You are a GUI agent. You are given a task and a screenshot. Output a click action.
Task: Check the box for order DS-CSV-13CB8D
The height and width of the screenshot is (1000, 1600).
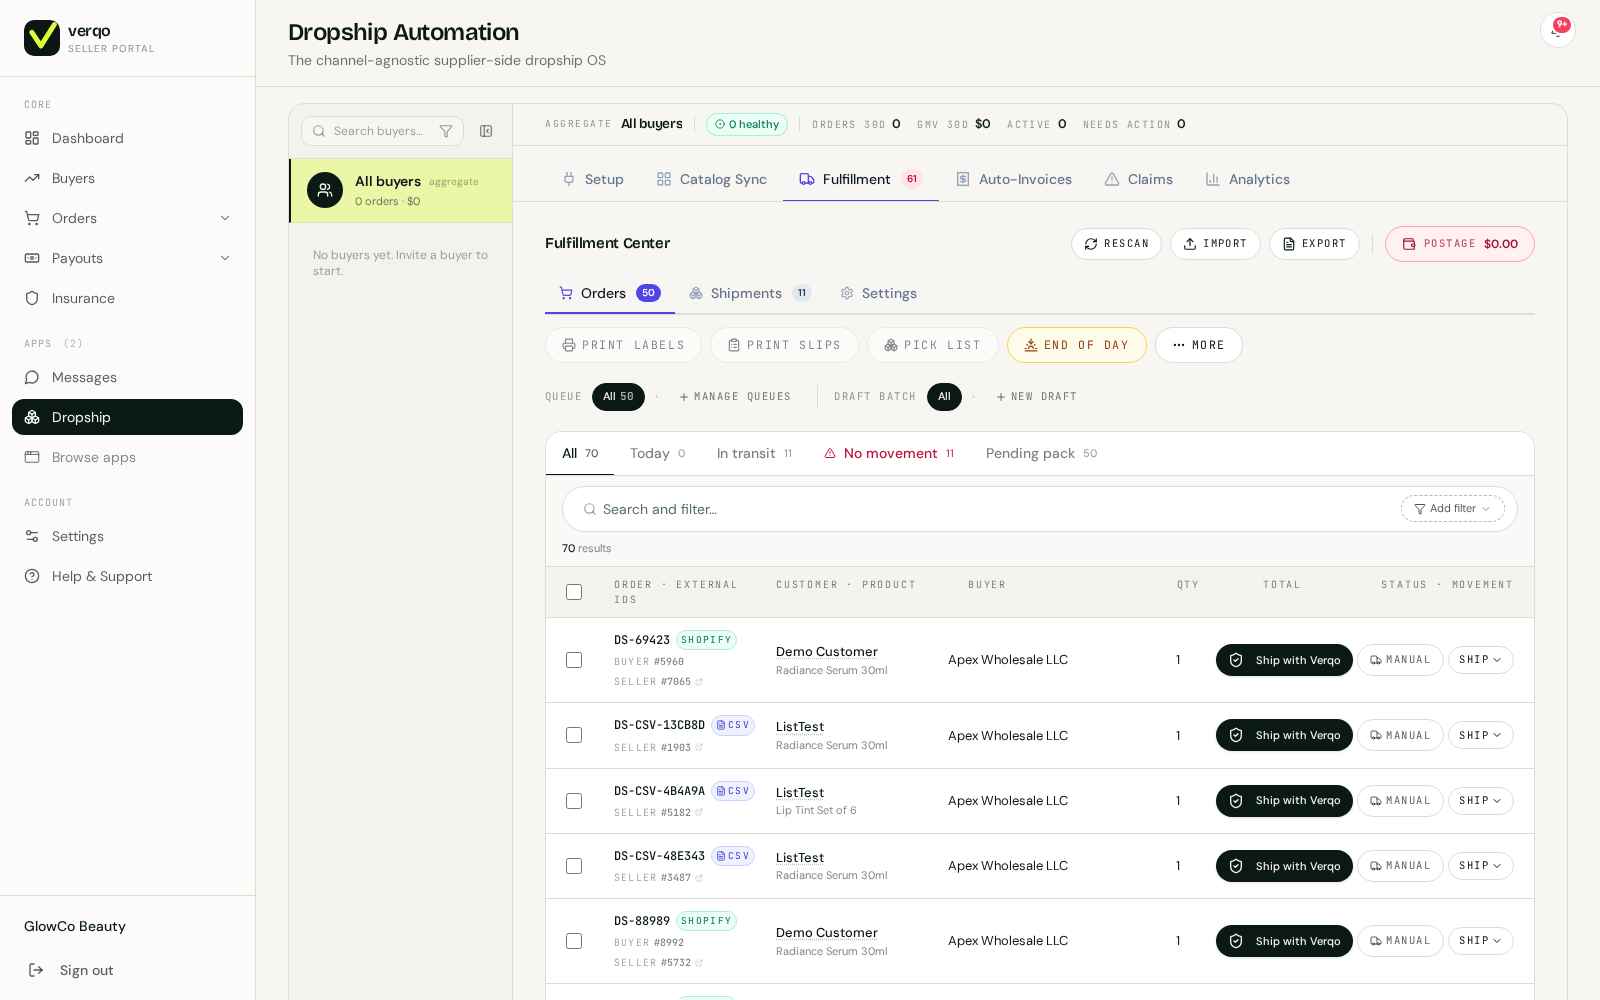tap(574, 735)
